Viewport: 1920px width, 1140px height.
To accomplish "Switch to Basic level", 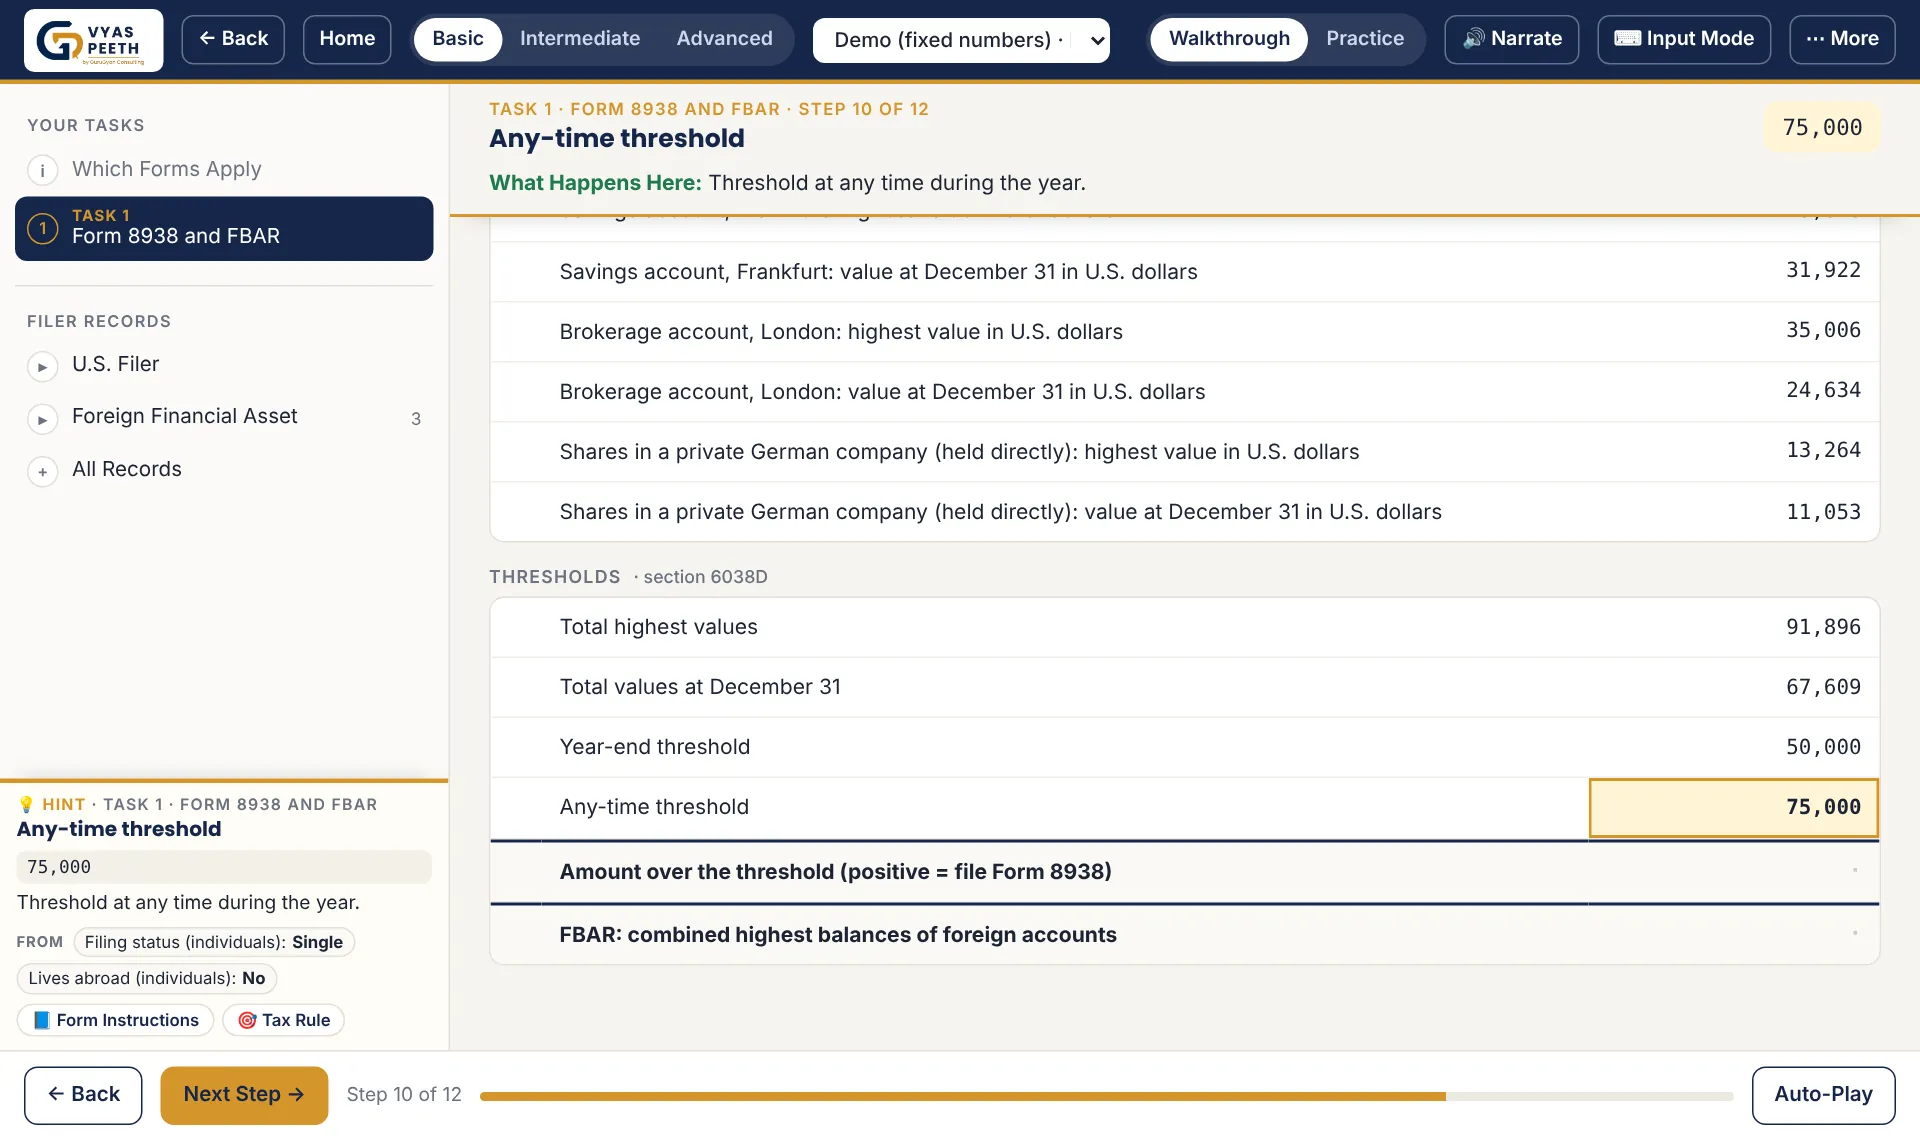I will click(x=458, y=39).
